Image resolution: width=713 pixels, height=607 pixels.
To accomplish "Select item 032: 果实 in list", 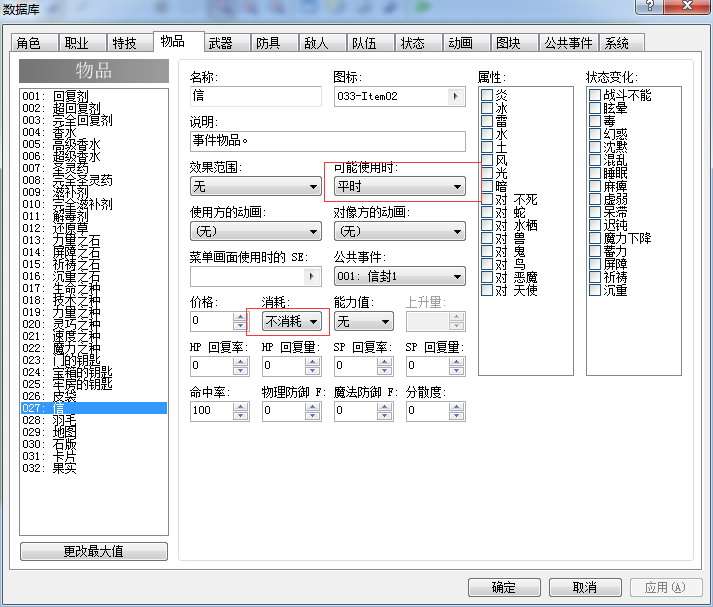I will pos(94,468).
